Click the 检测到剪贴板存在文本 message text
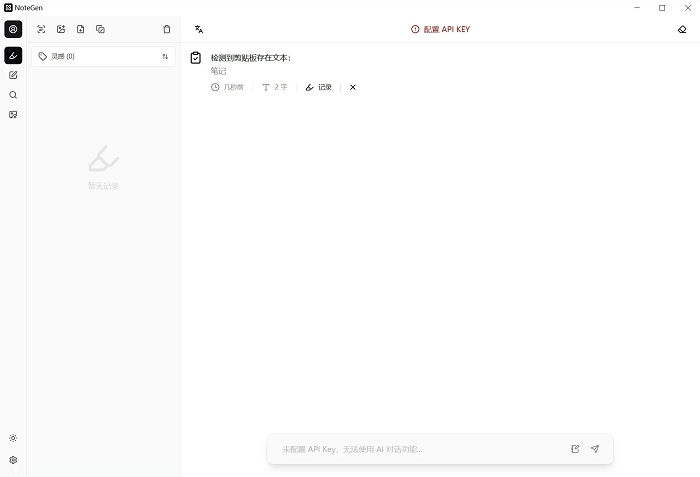 coord(250,58)
